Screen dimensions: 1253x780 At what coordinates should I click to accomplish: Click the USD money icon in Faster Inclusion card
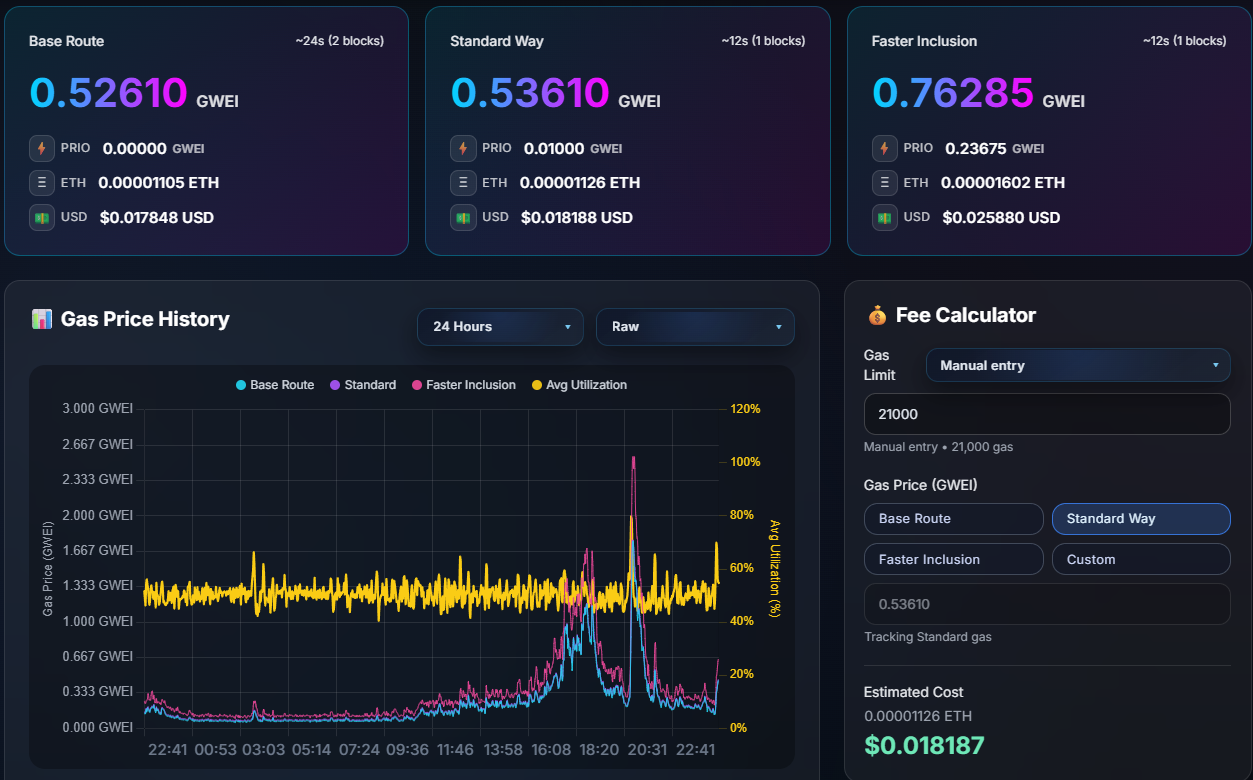click(x=885, y=217)
